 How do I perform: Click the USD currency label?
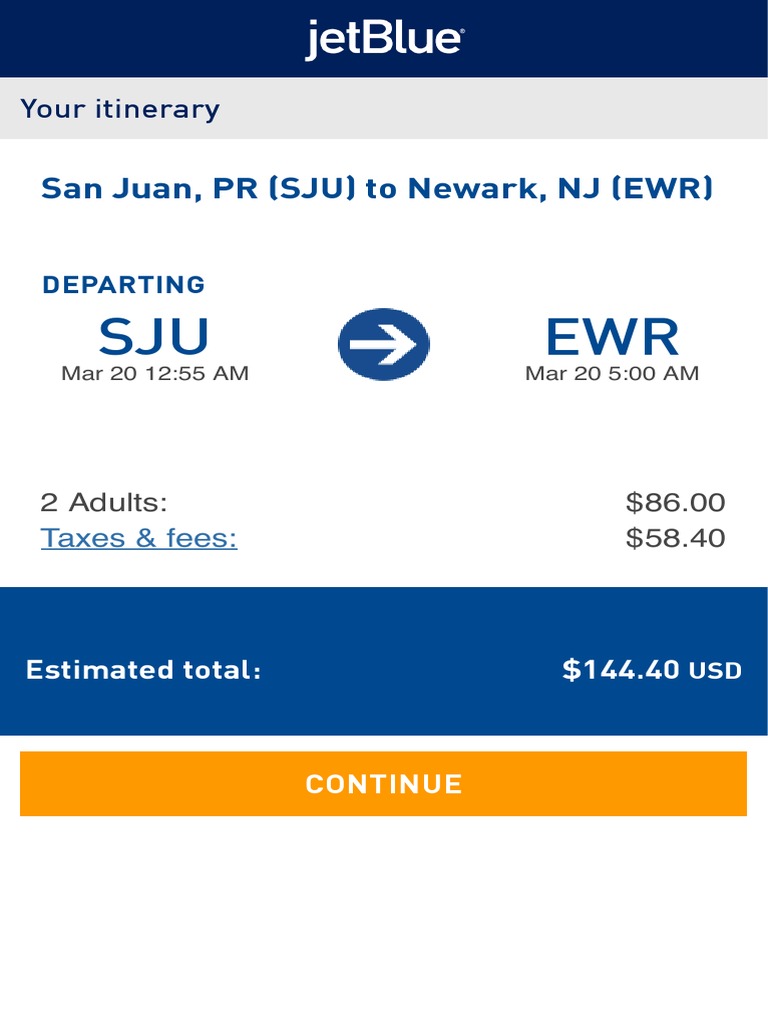click(715, 671)
